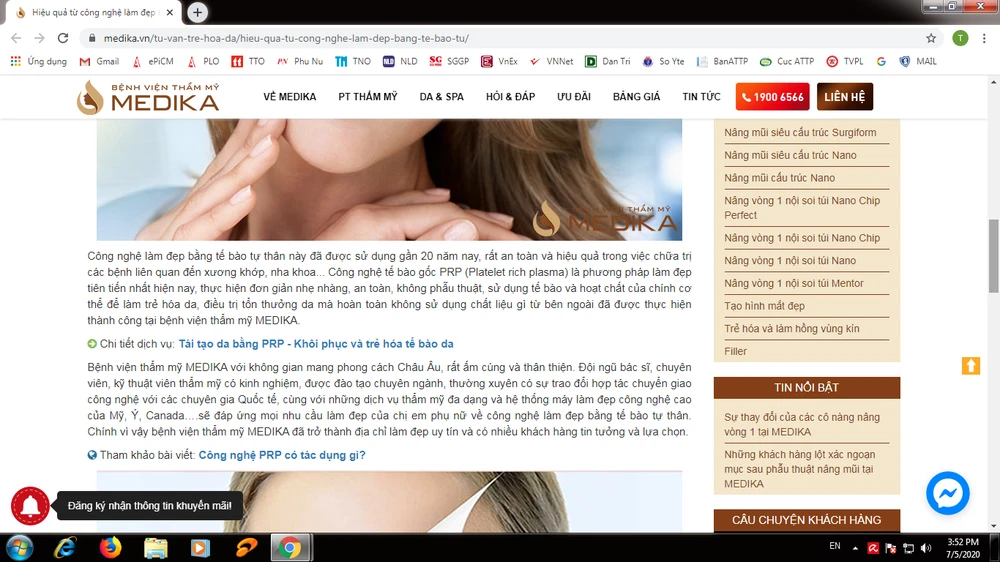Image resolution: width=1000 pixels, height=562 pixels.
Task: Click the red notification bell icon
Action: click(x=30, y=506)
